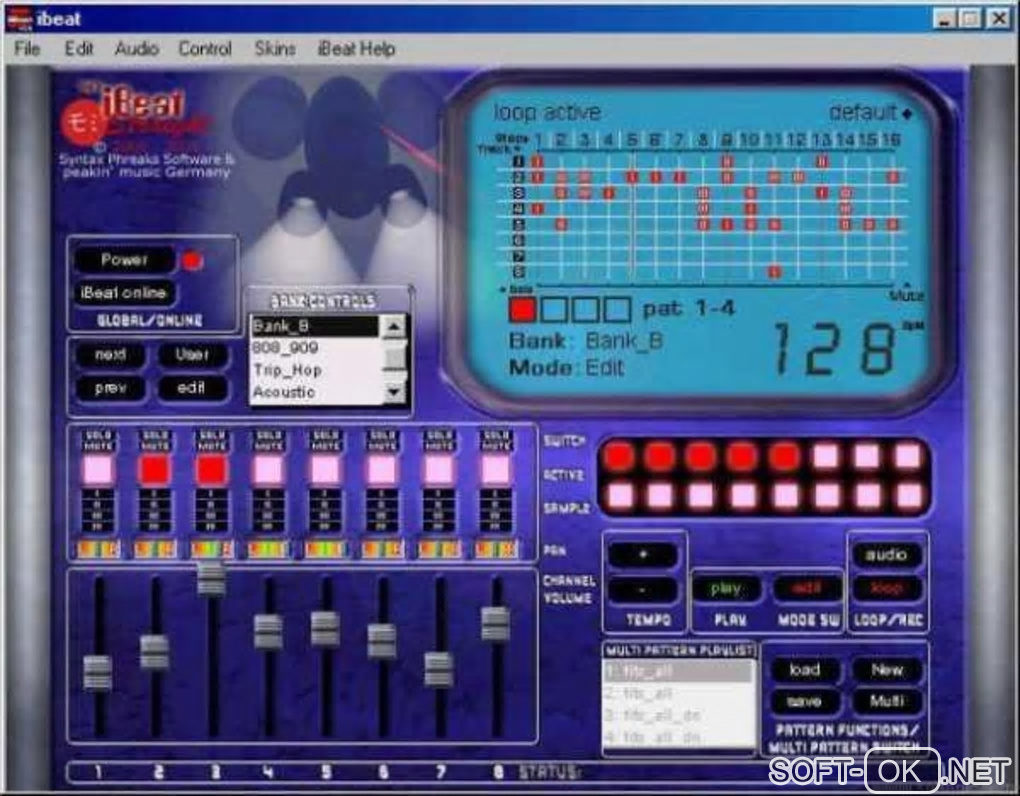Select Trip_Hop in bank list
Image resolution: width=1020 pixels, height=796 pixels.
tap(315, 370)
